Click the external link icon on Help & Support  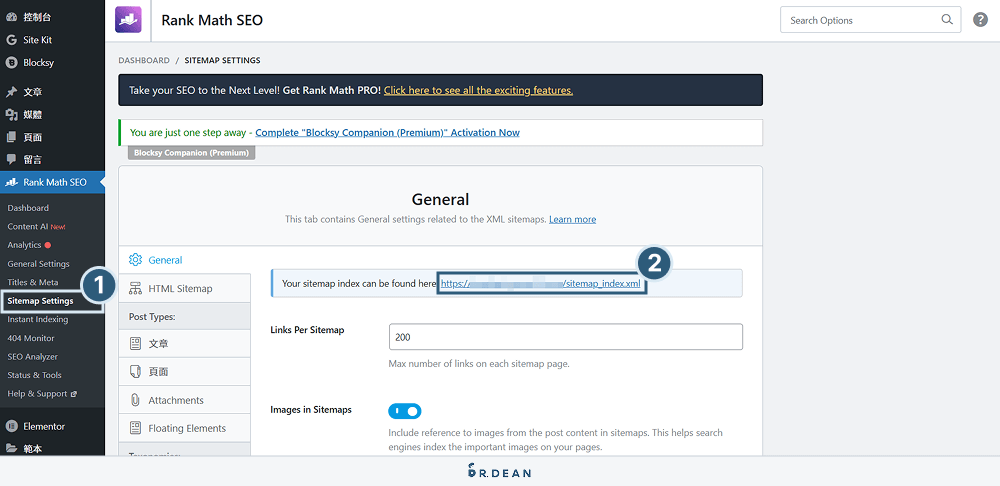(73, 394)
